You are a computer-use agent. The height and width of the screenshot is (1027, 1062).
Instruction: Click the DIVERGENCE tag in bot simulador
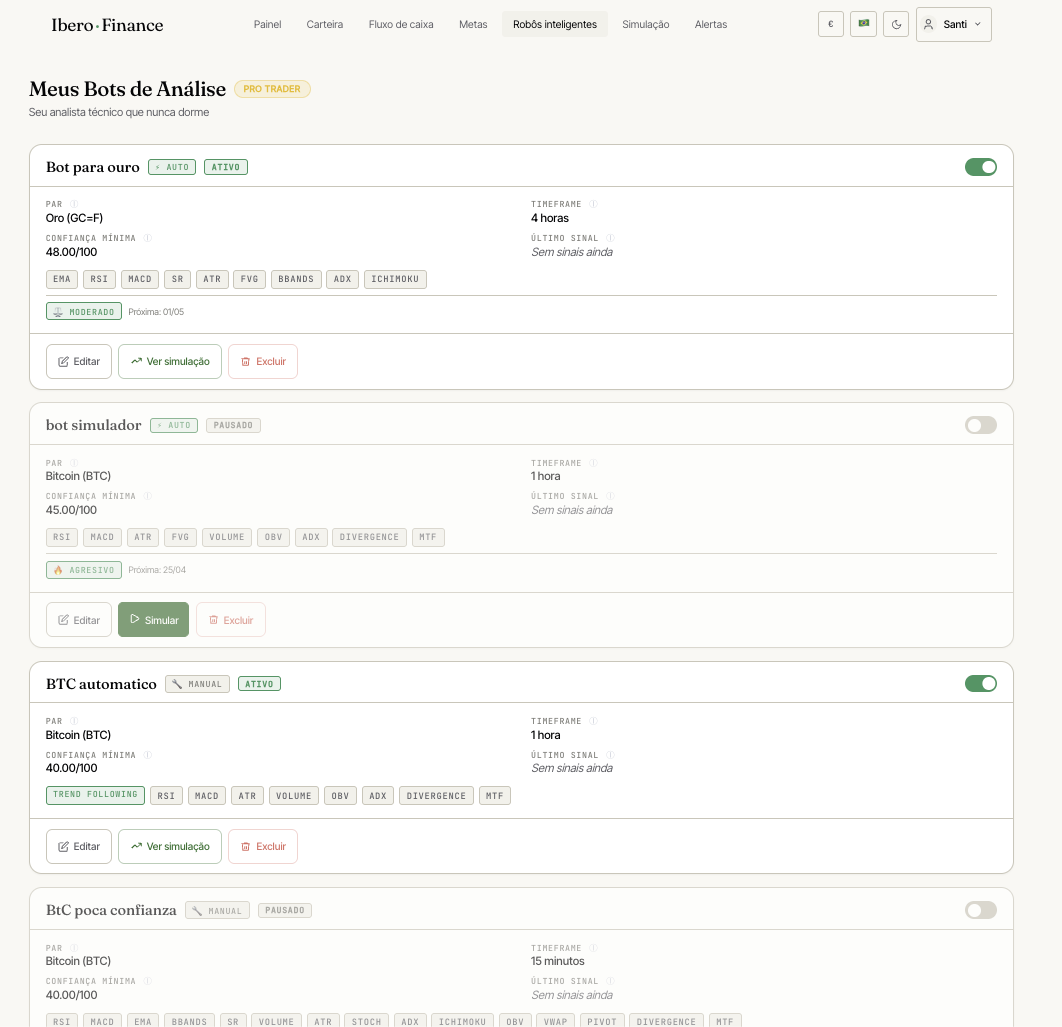[x=369, y=537]
